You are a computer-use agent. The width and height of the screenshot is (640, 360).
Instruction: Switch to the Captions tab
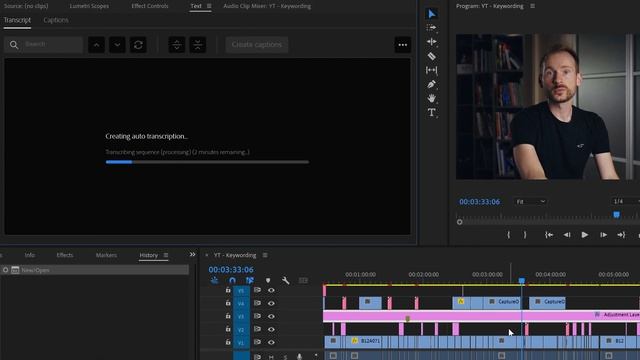[56, 20]
